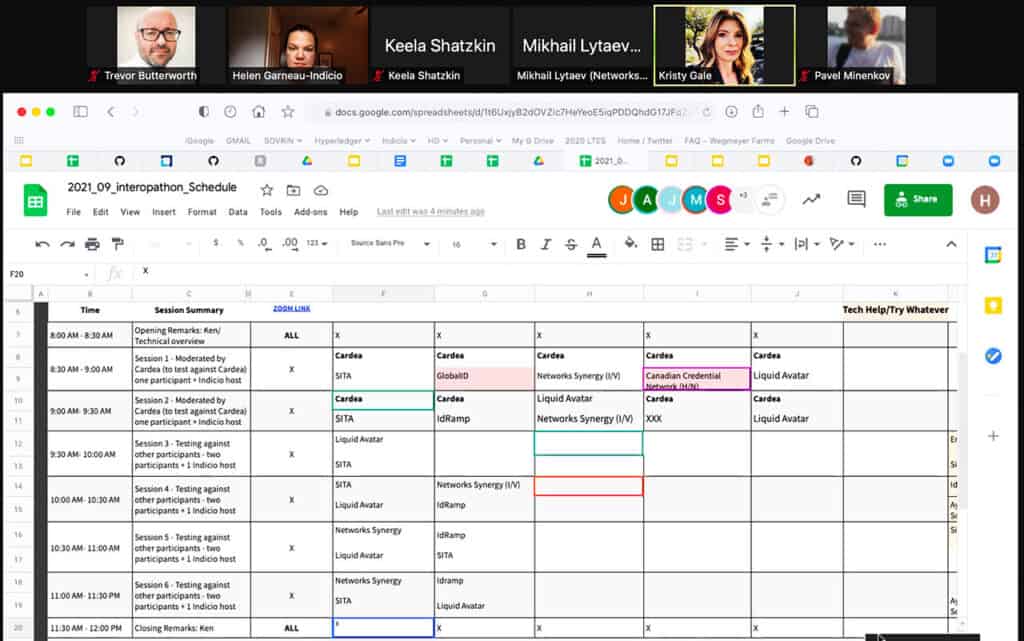
Task: Select the Closing Remarks: Ken cell
Action: pyautogui.click(x=191, y=628)
